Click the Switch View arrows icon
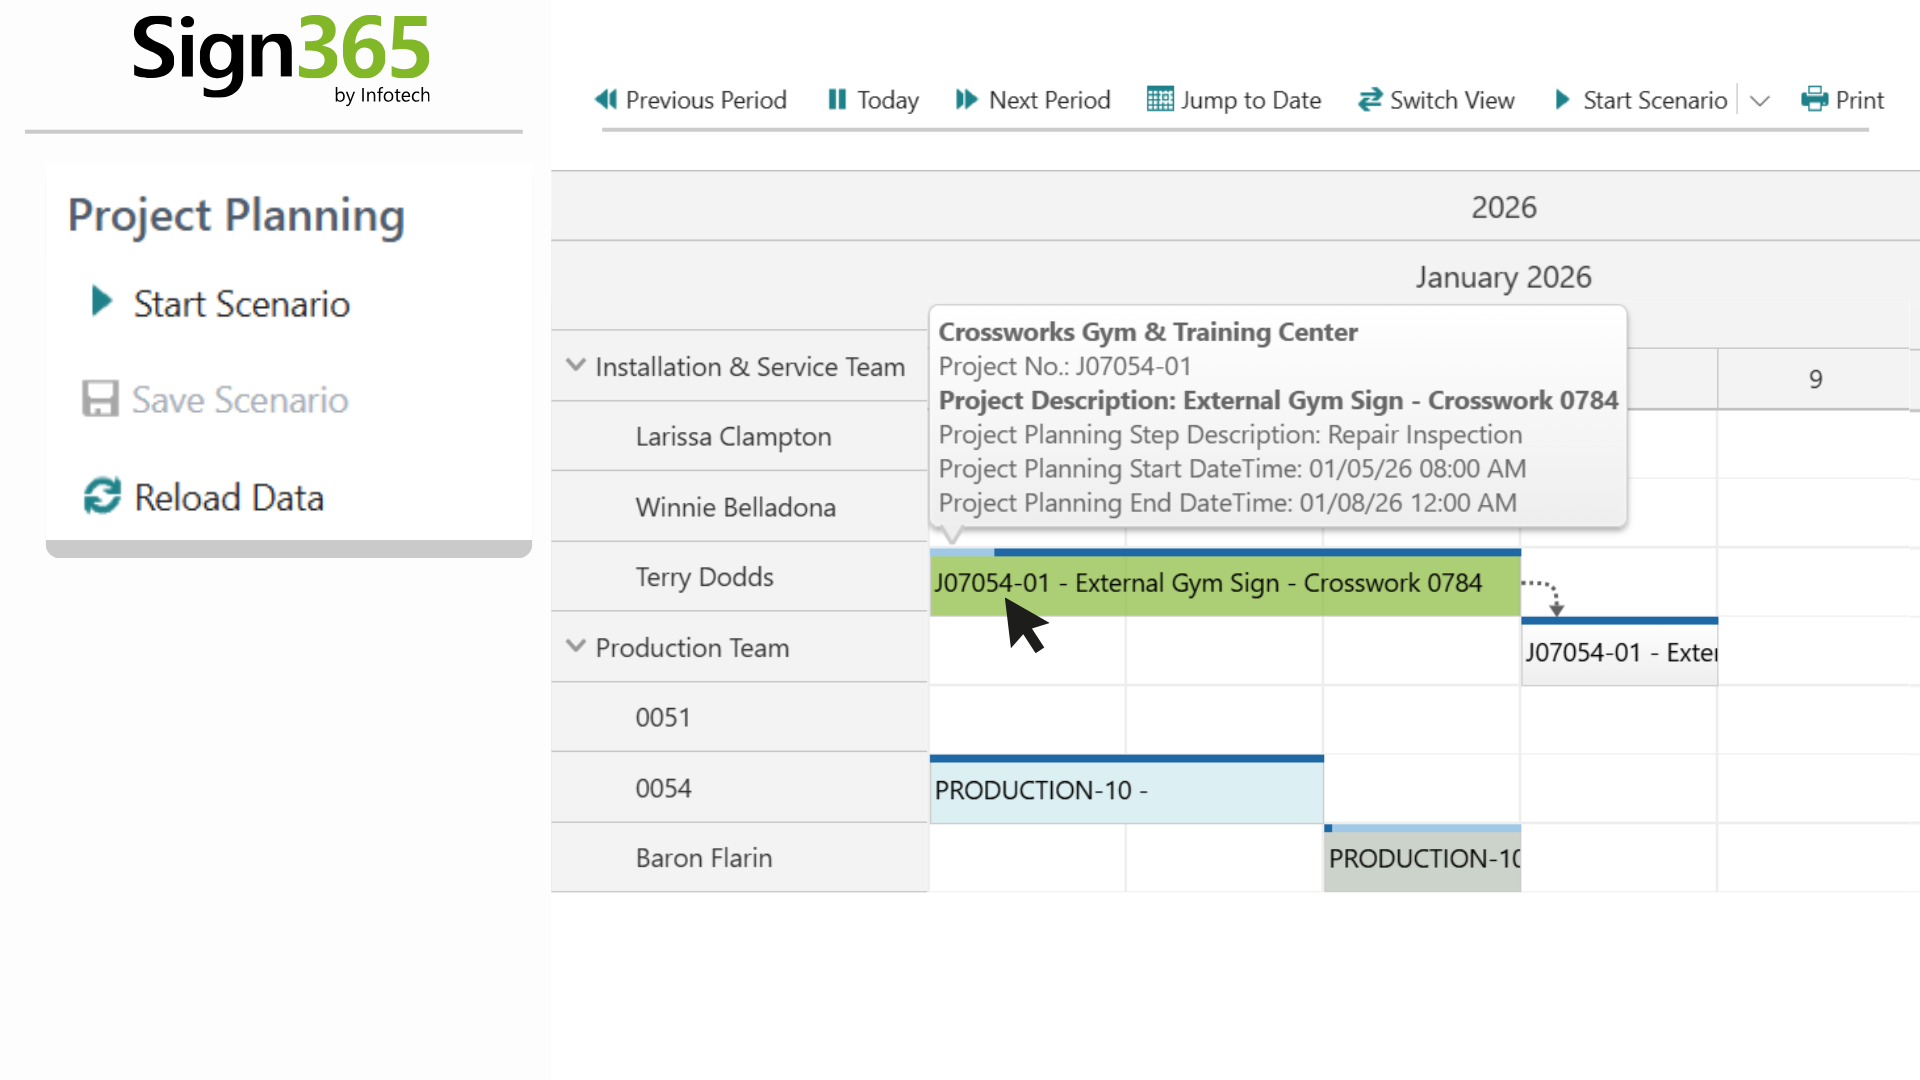Viewport: 1920px width, 1080px height. (1369, 99)
